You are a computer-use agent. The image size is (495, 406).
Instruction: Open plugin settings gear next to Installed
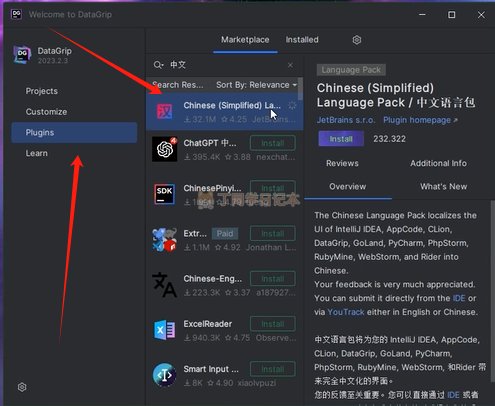click(357, 40)
